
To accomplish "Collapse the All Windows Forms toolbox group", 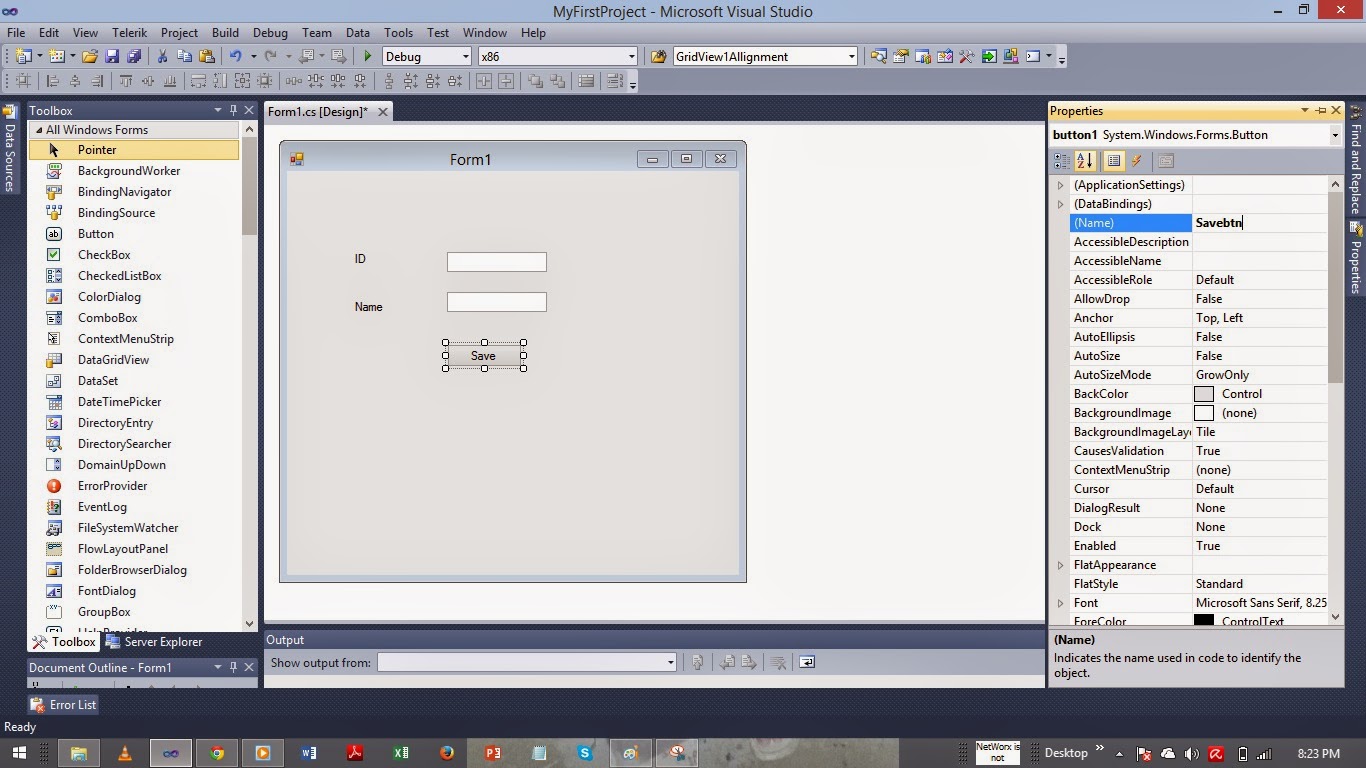I will pos(39,130).
